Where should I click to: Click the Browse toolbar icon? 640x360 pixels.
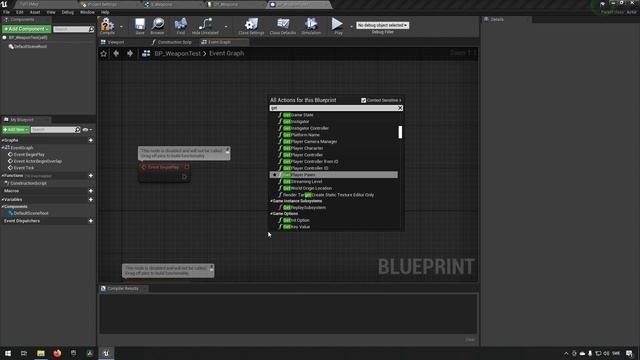[158, 24]
